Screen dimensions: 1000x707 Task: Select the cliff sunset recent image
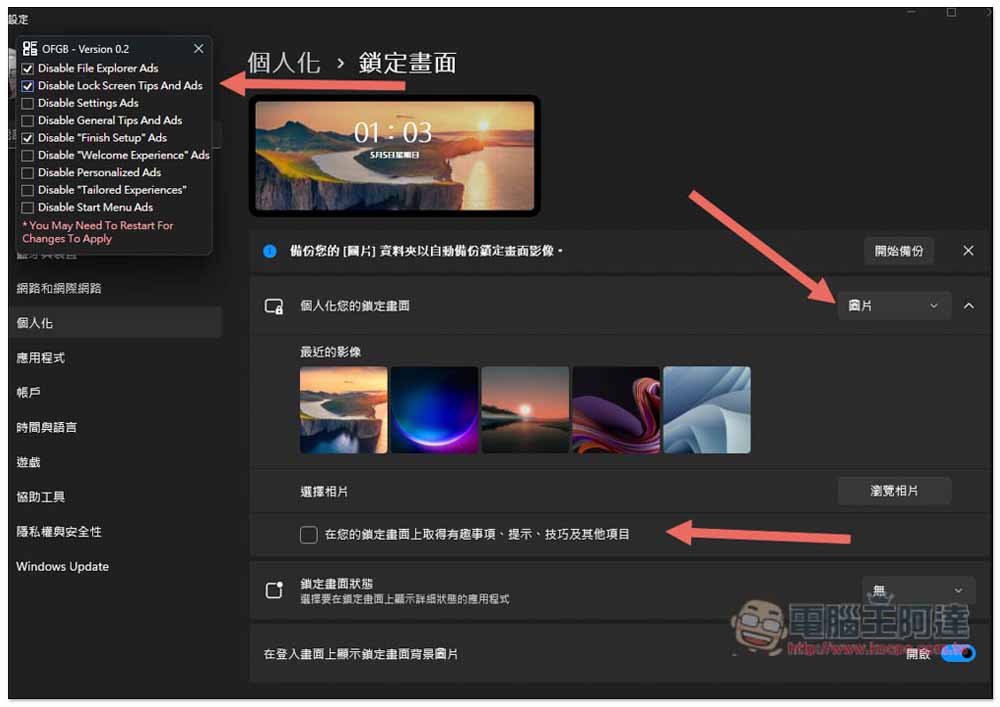click(x=344, y=410)
